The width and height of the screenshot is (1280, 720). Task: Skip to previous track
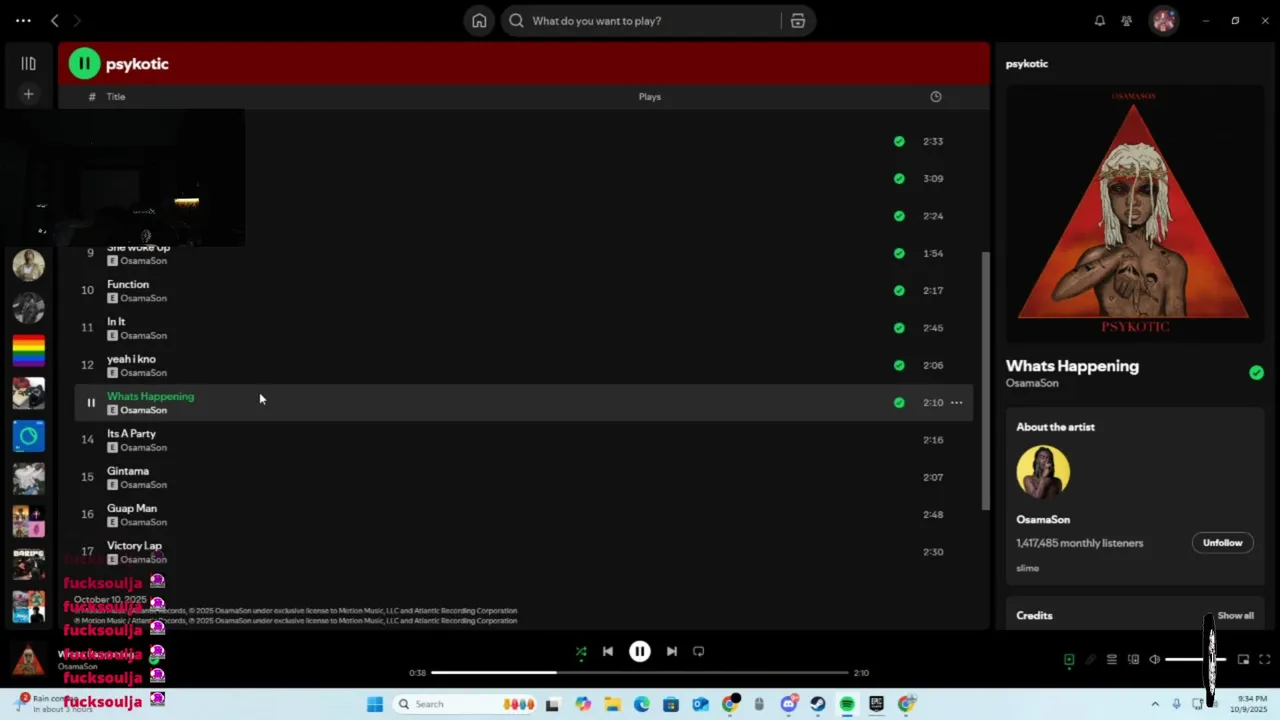pos(608,651)
